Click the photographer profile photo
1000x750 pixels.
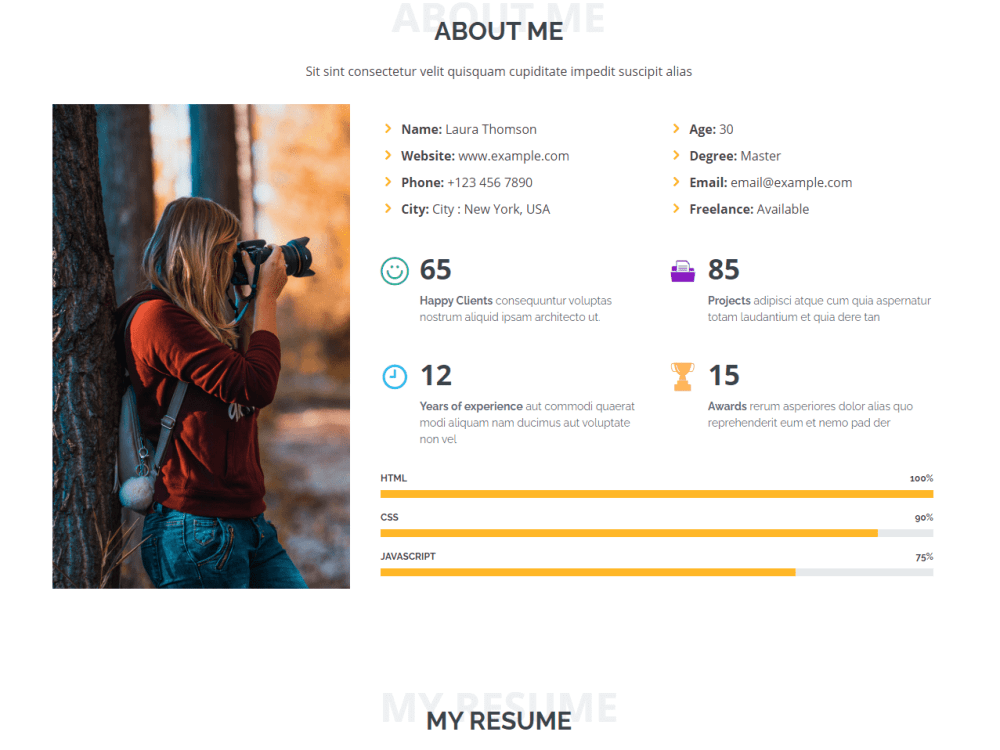click(201, 346)
